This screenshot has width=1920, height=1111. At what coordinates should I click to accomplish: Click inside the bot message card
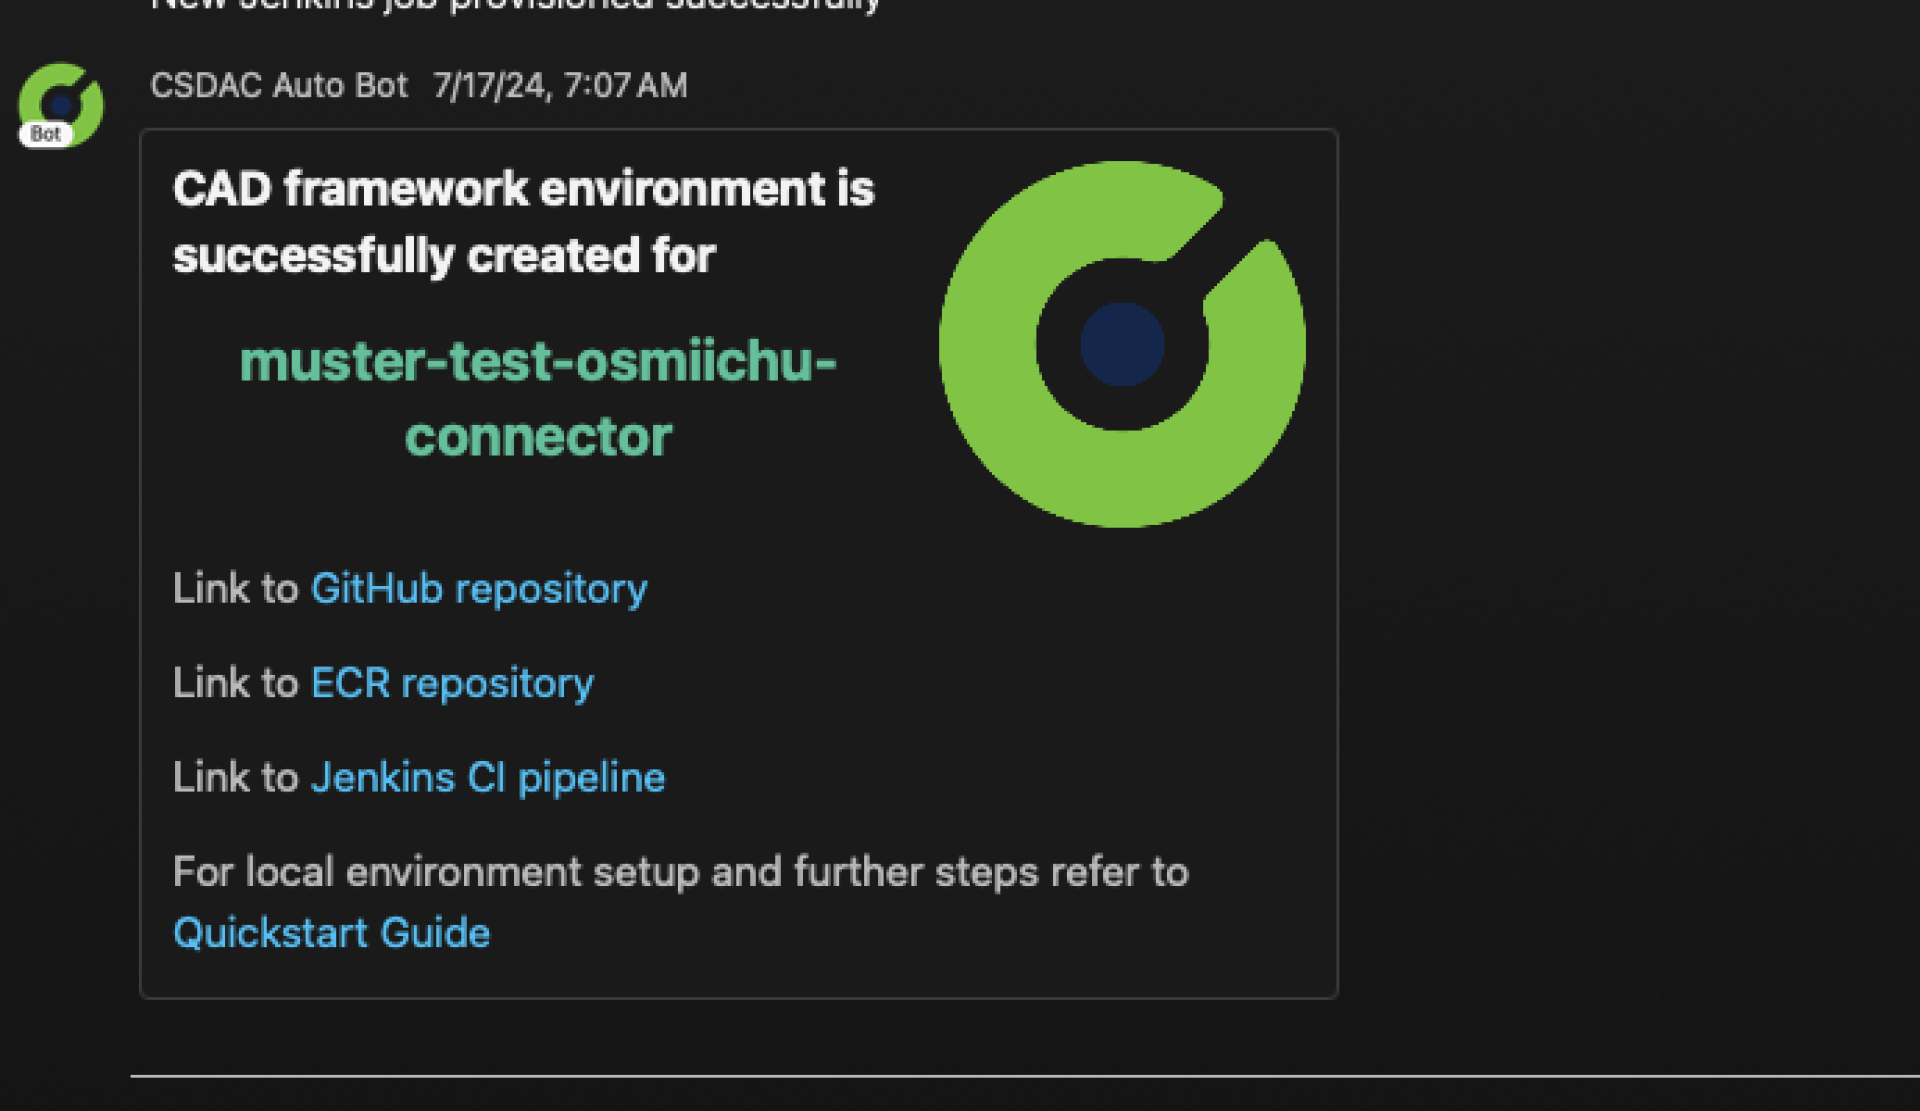pos(740,560)
